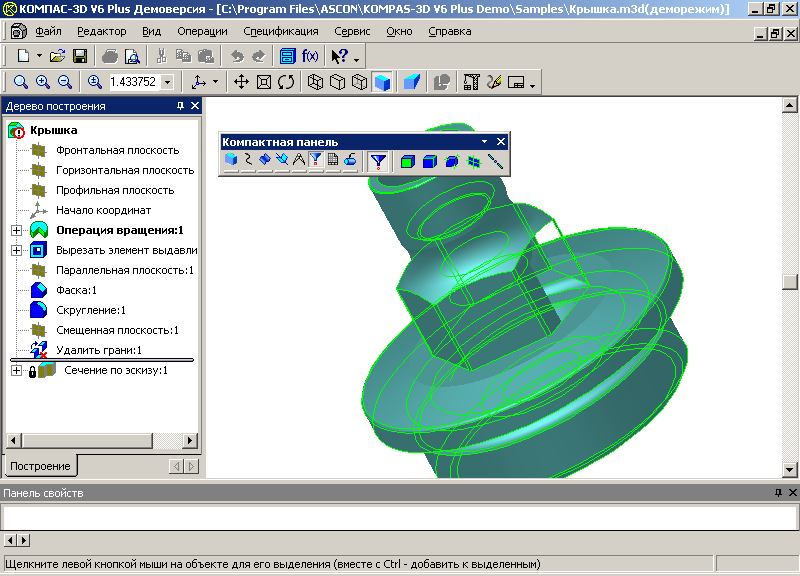Viewport: 800px width, 576px height.
Task: Open the Справка menu
Action: click(449, 32)
